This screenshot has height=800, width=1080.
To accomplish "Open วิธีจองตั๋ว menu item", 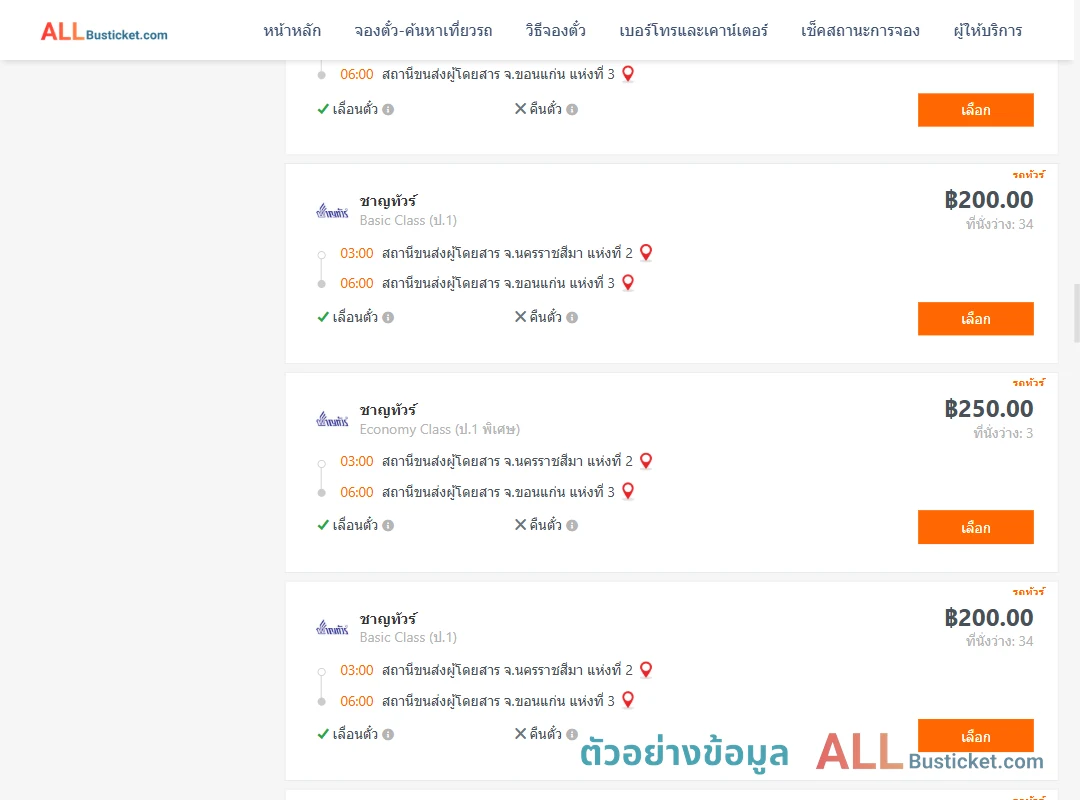I will coord(555,31).
